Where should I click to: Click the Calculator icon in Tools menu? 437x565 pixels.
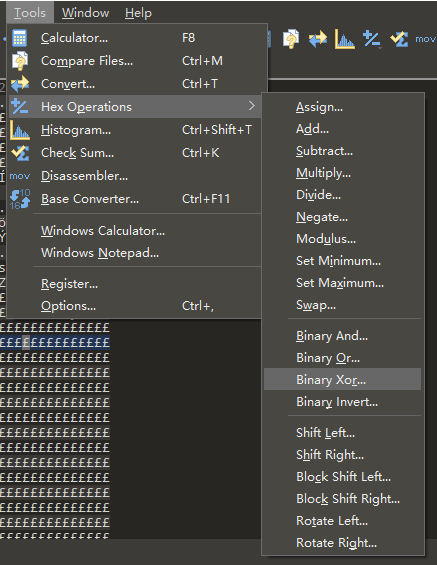[19, 38]
